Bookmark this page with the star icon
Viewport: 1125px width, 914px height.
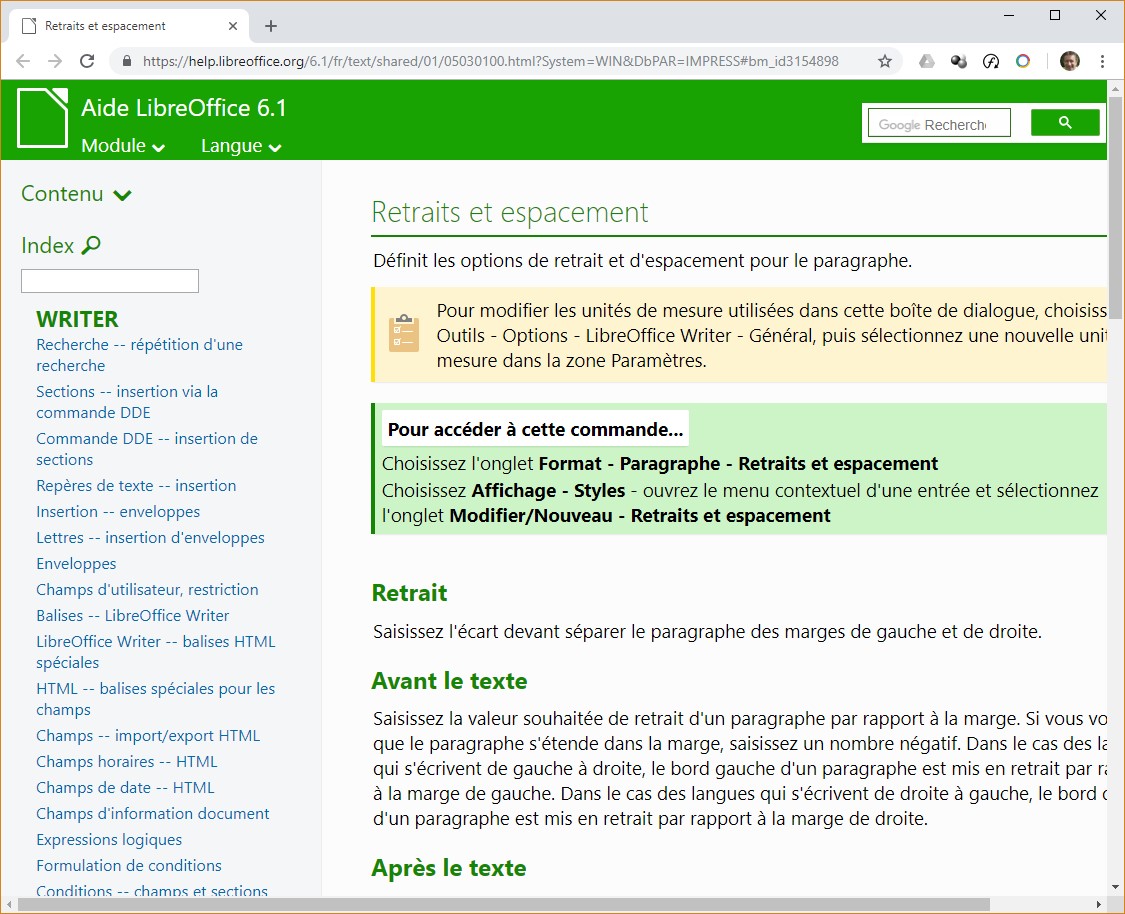point(884,61)
